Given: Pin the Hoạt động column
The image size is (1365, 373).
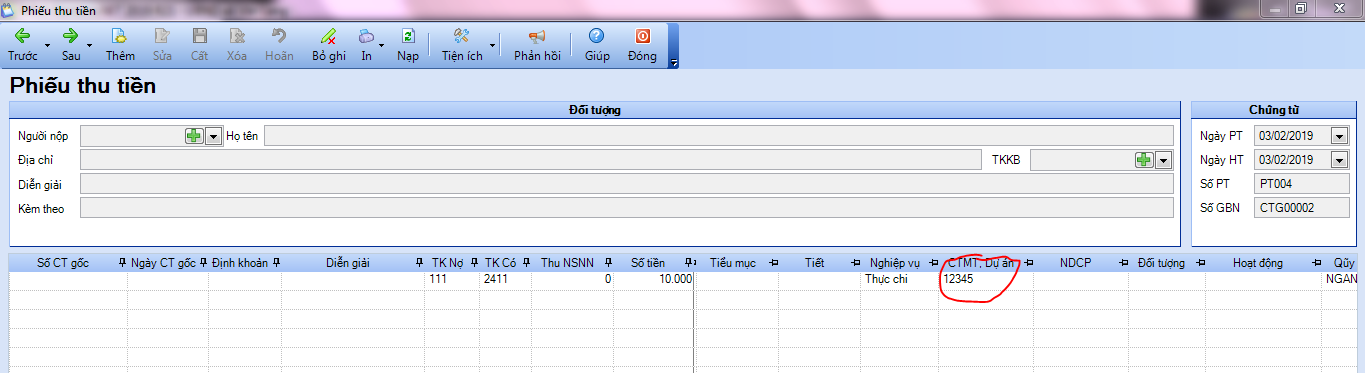Looking at the screenshot, I should coord(1317,263).
